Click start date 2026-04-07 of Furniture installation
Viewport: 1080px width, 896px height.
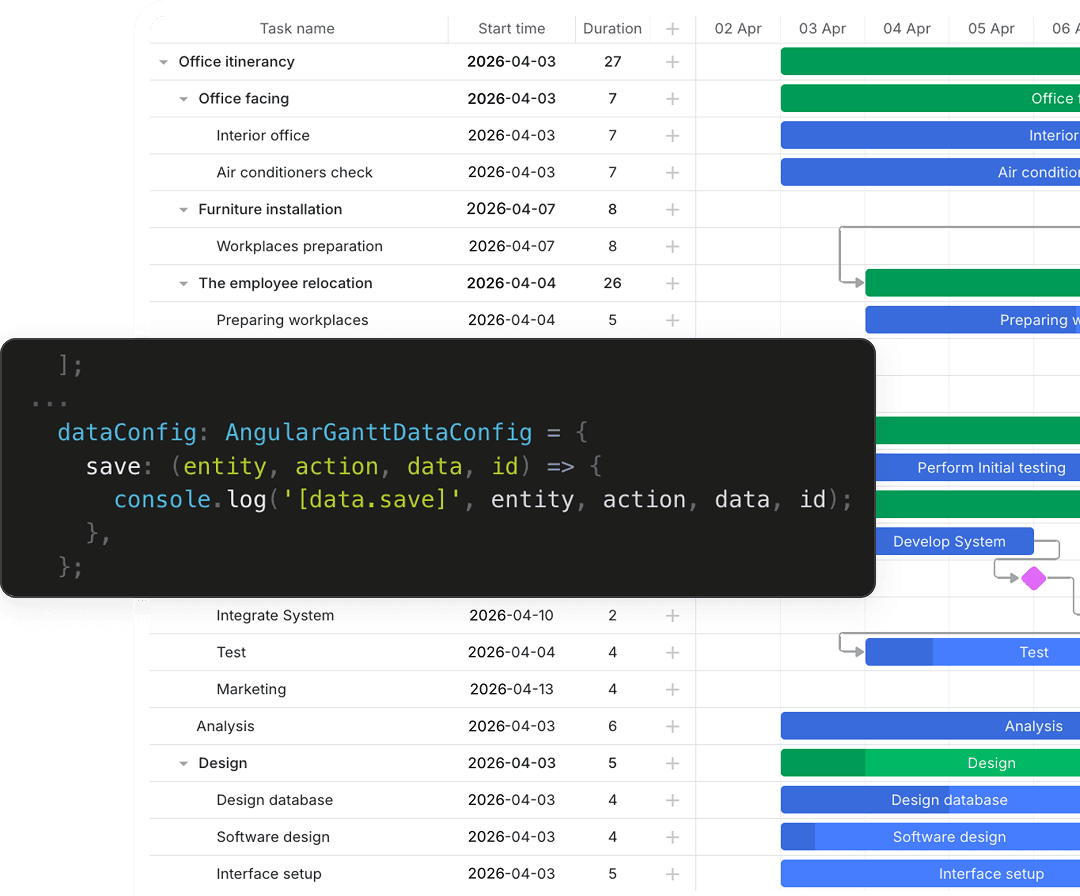pos(511,209)
